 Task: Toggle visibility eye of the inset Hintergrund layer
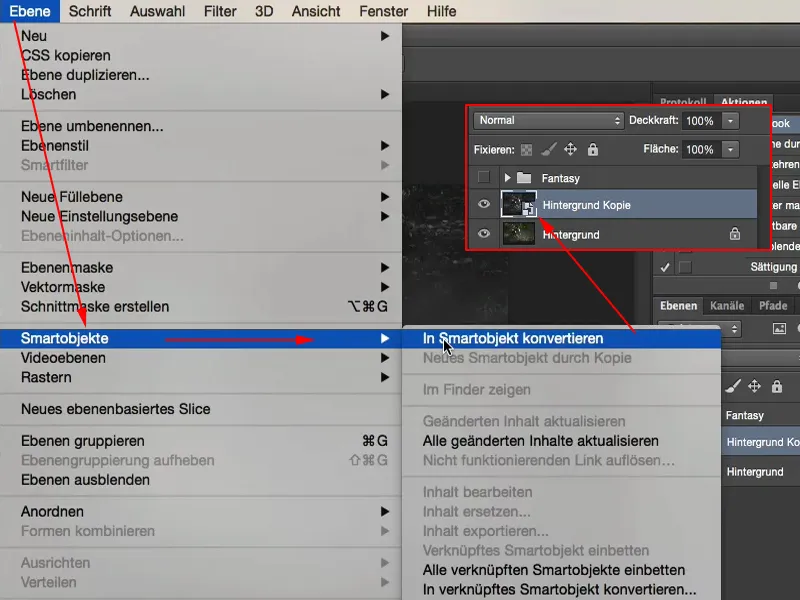pyautogui.click(x=484, y=234)
